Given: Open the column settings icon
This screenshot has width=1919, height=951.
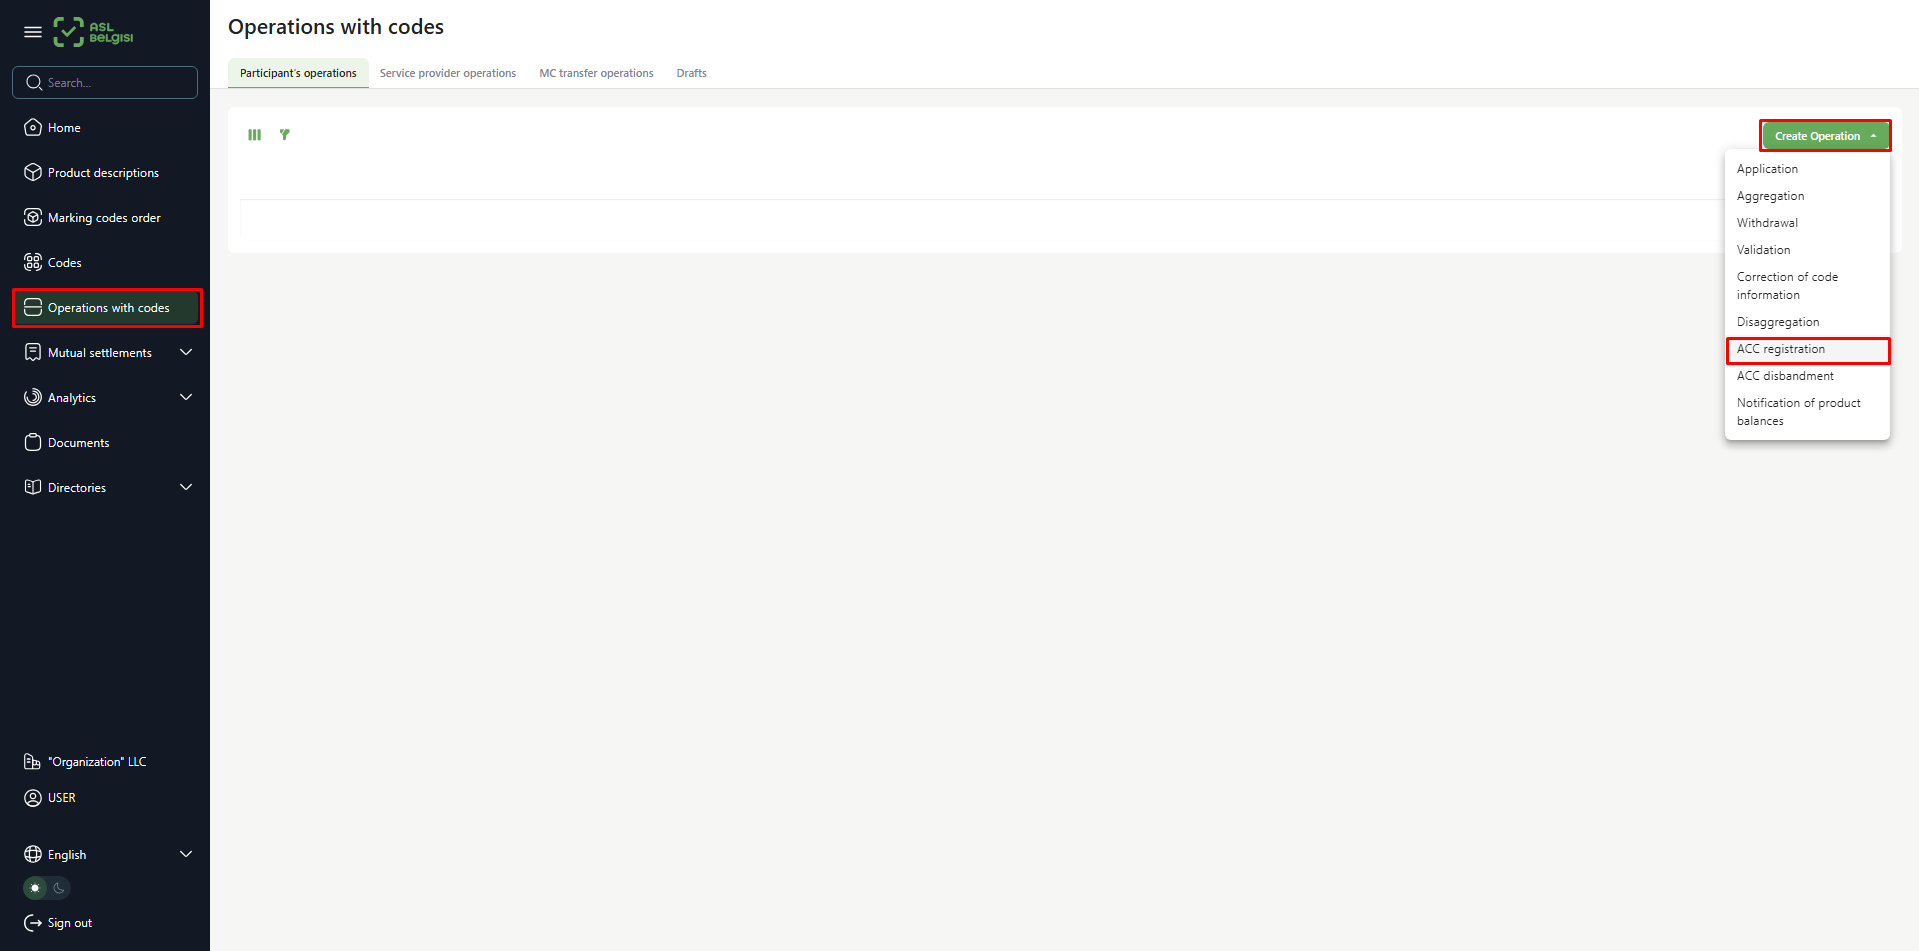Looking at the screenshot, I should point(255,135).
